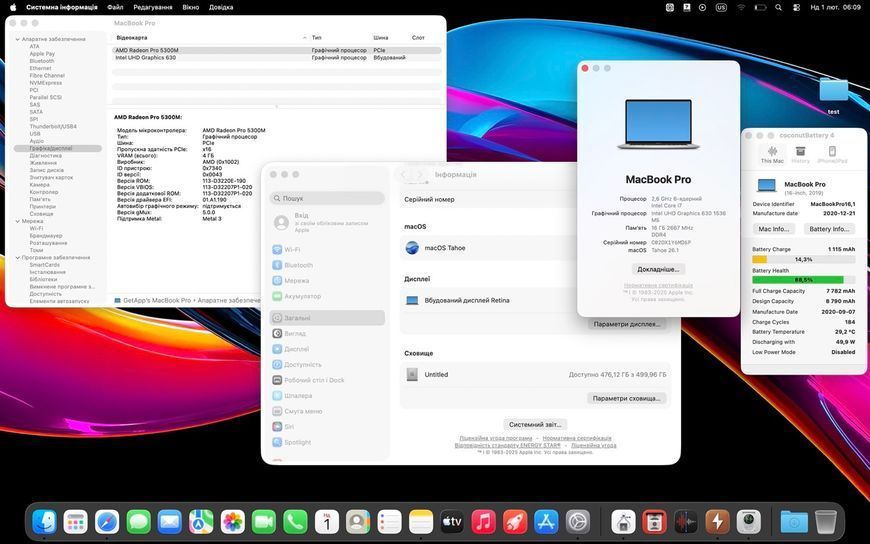
Task: Click Battery Charge 14,3% bar
Action: 803,259
